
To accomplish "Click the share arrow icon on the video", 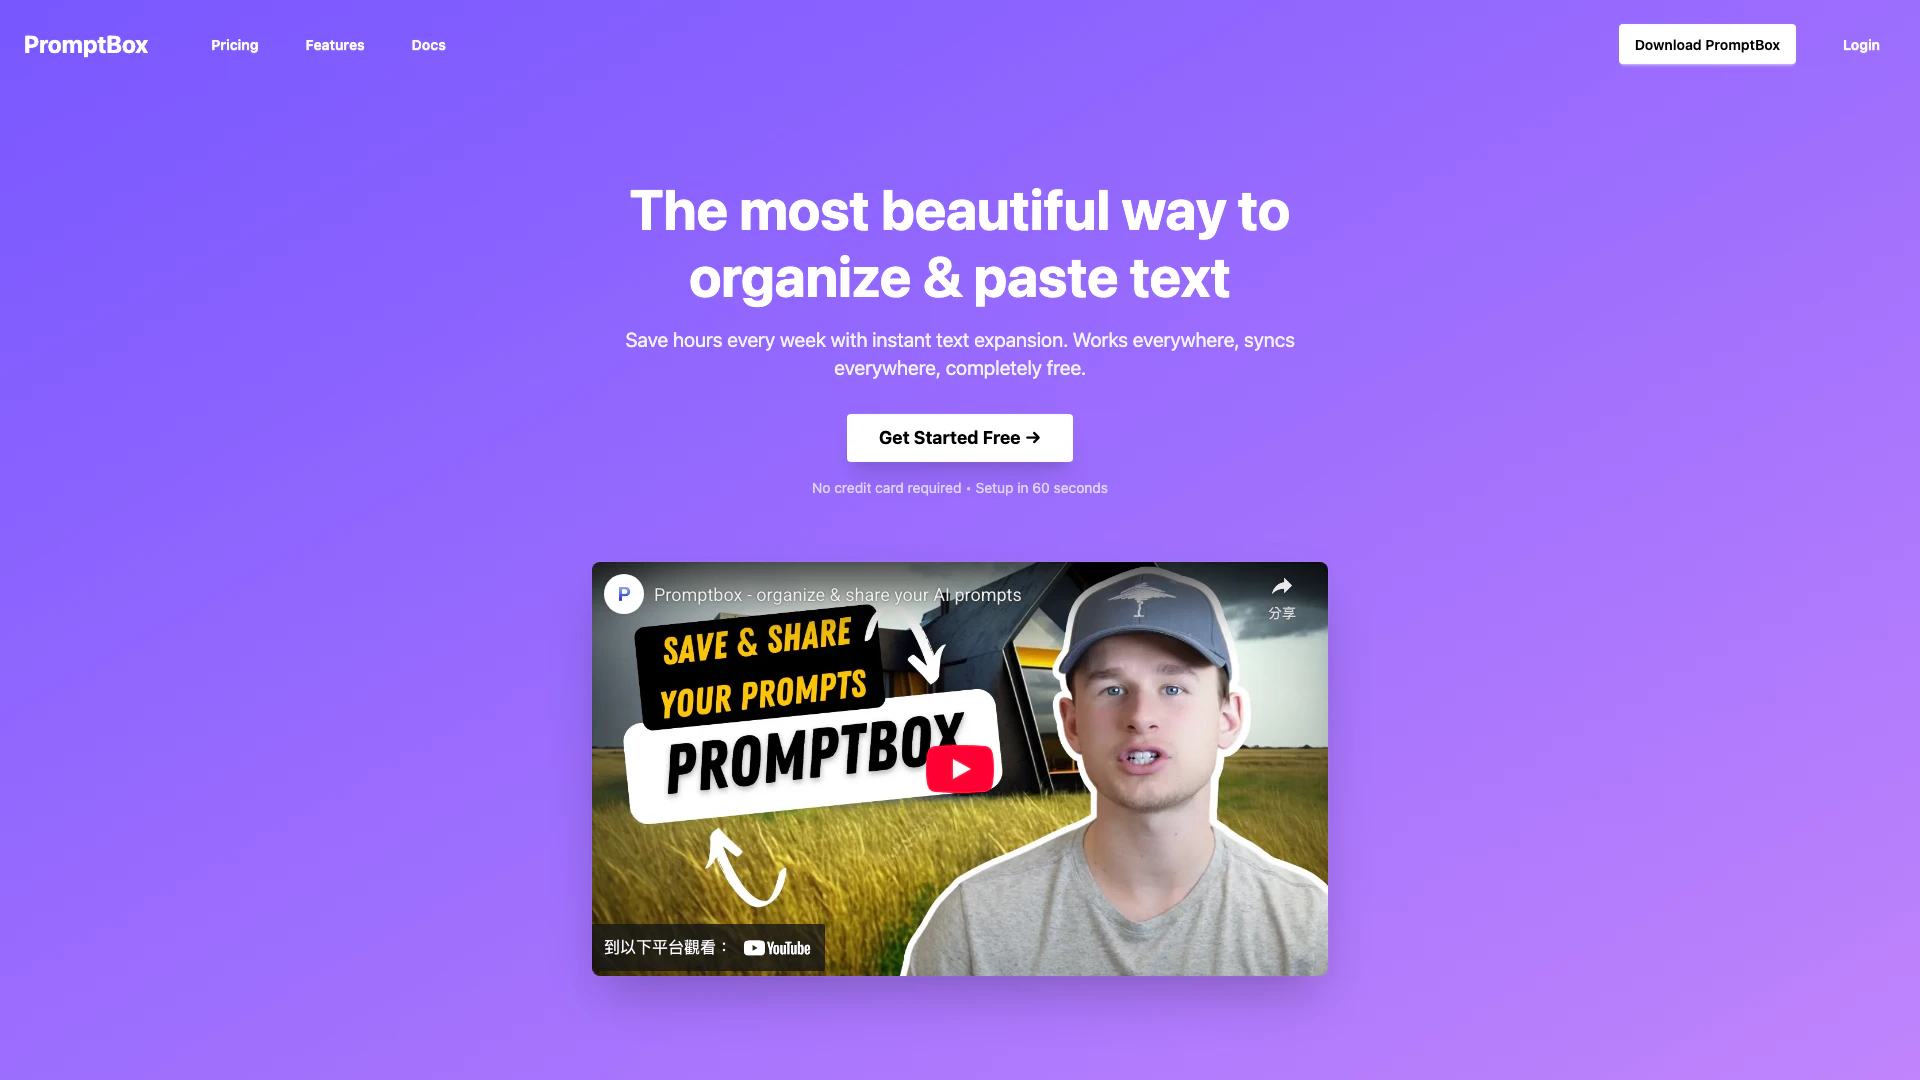I will pyautogui.click(x=1281, y=586).
